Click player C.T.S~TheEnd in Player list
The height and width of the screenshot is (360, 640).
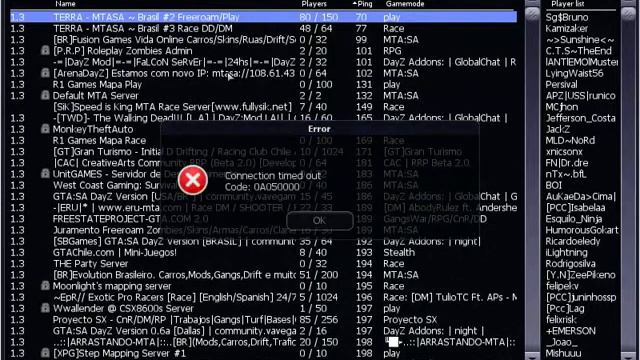point(579,51)
